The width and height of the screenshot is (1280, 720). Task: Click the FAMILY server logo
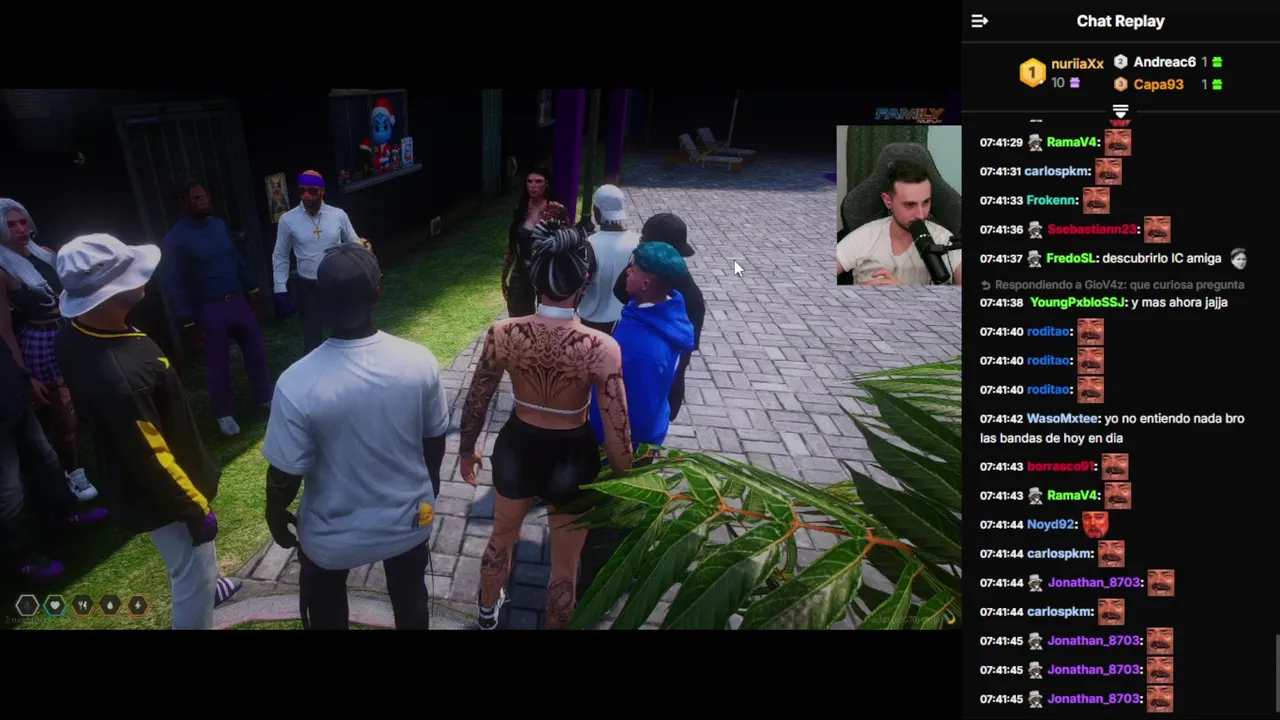909,115
